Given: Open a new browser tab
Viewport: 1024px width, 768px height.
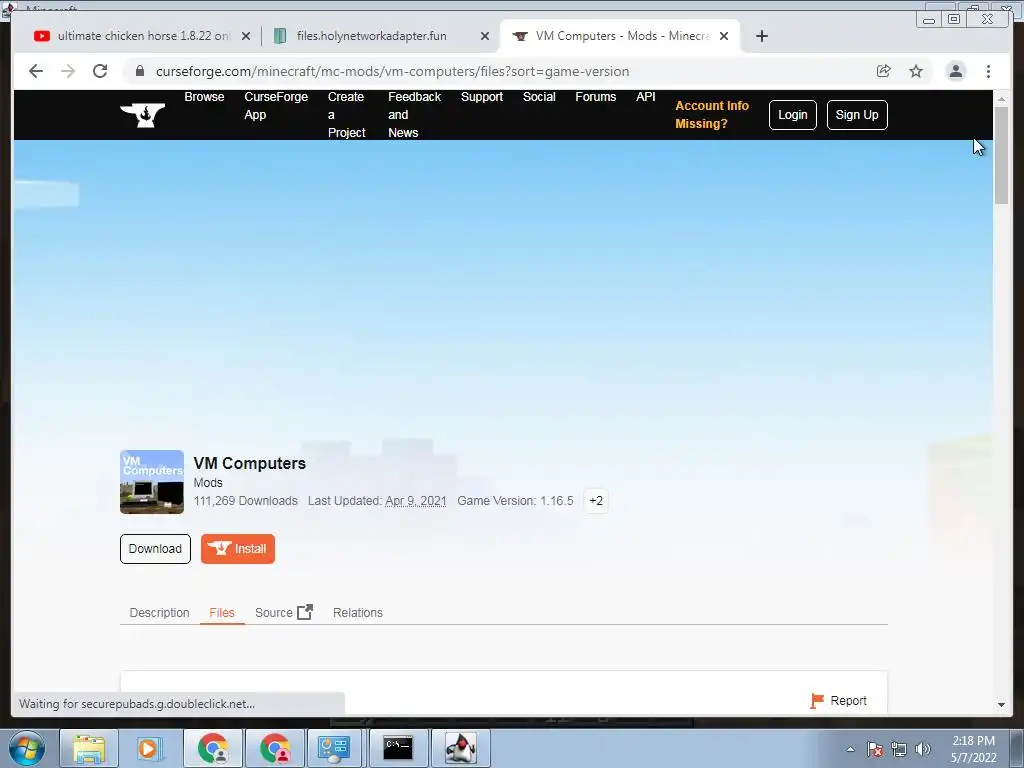Looking at the screenshot, I should [761, 36].
